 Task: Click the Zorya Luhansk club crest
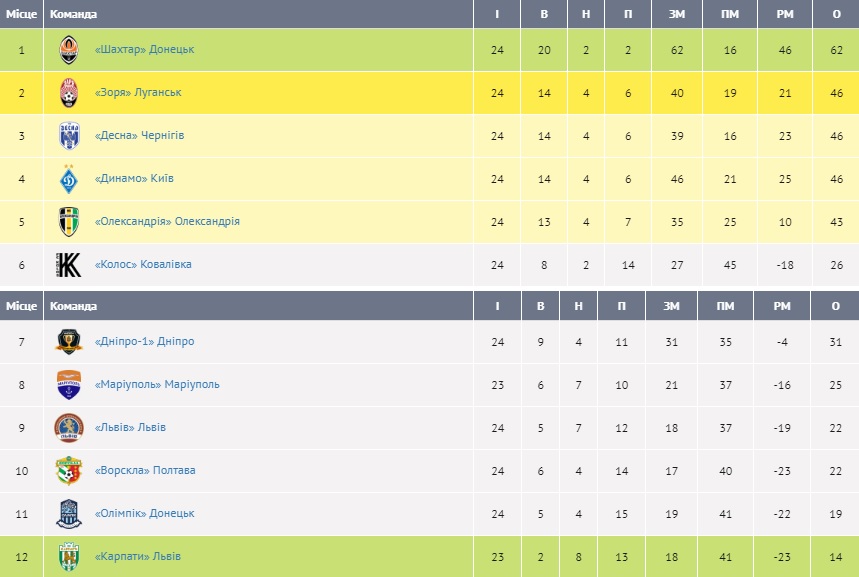pos(68,92)
